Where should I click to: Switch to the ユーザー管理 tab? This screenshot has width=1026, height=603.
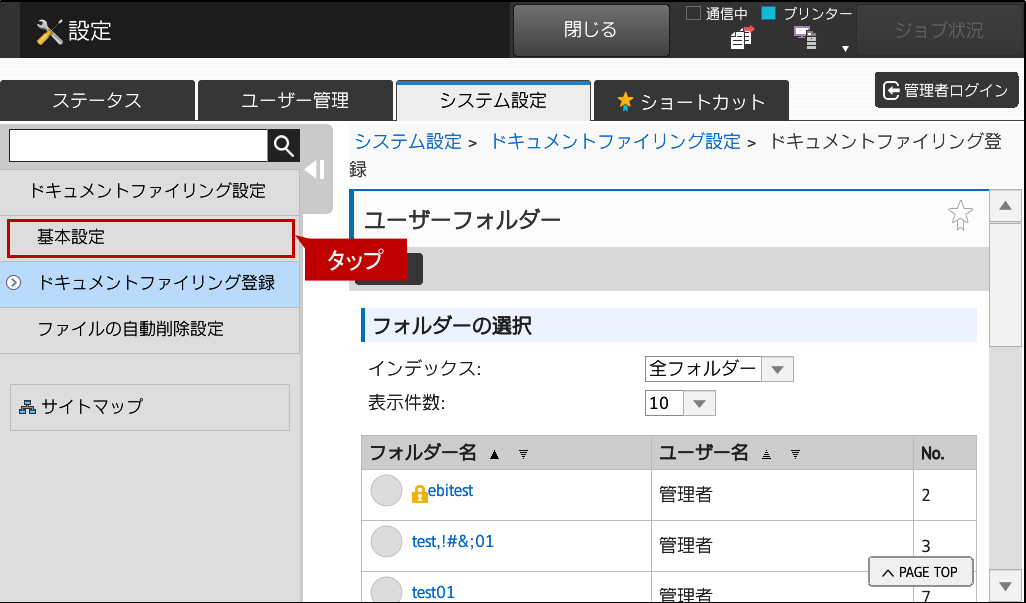295,101
